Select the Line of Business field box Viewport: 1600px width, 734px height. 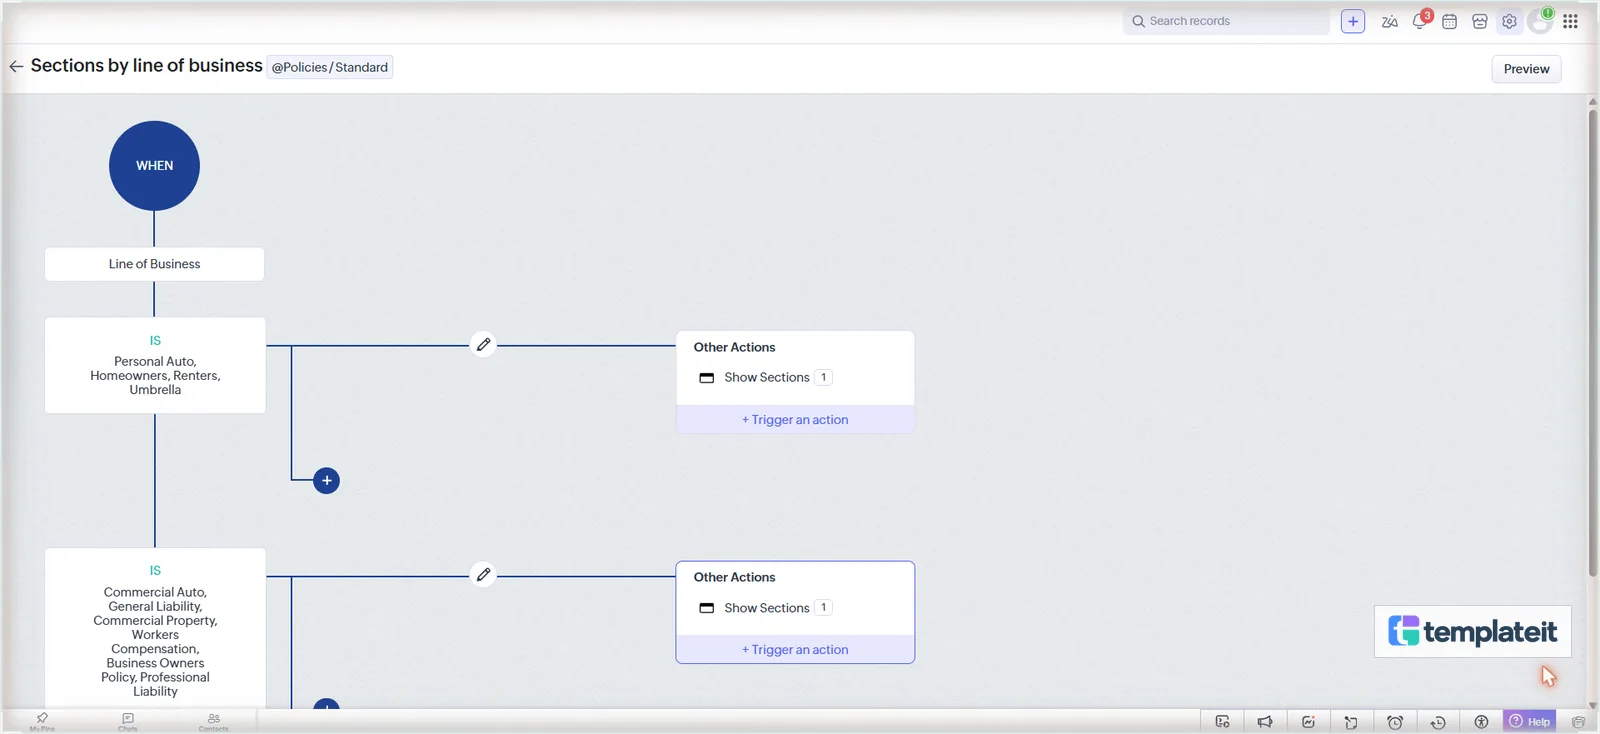(154, 264)
